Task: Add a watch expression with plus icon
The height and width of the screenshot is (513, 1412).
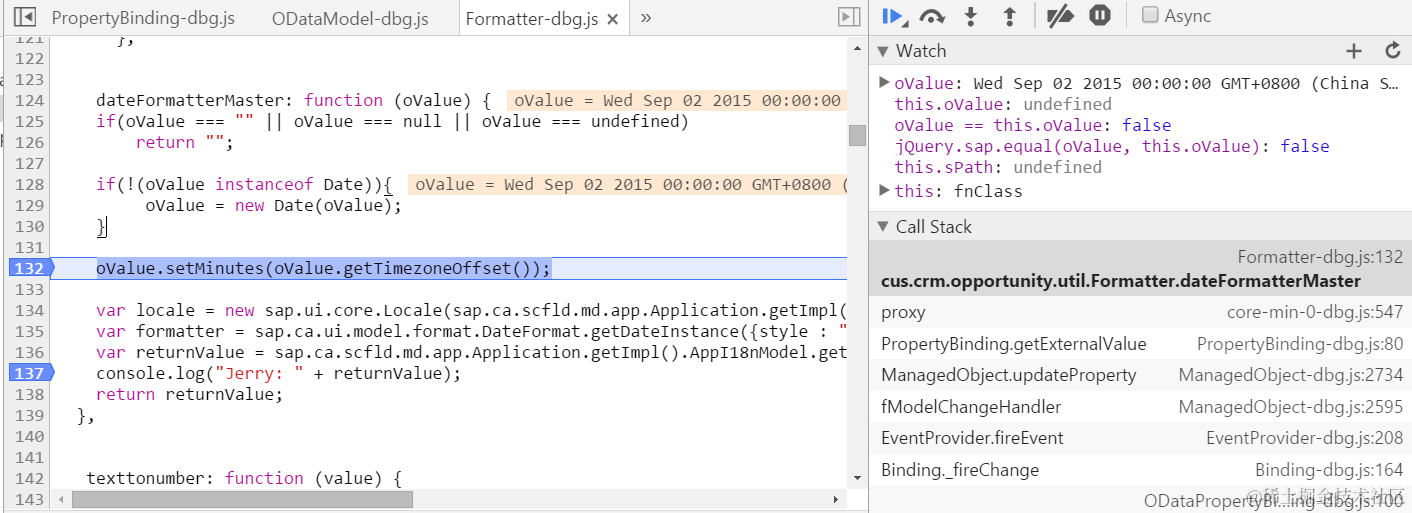Action: [1354, 51]
